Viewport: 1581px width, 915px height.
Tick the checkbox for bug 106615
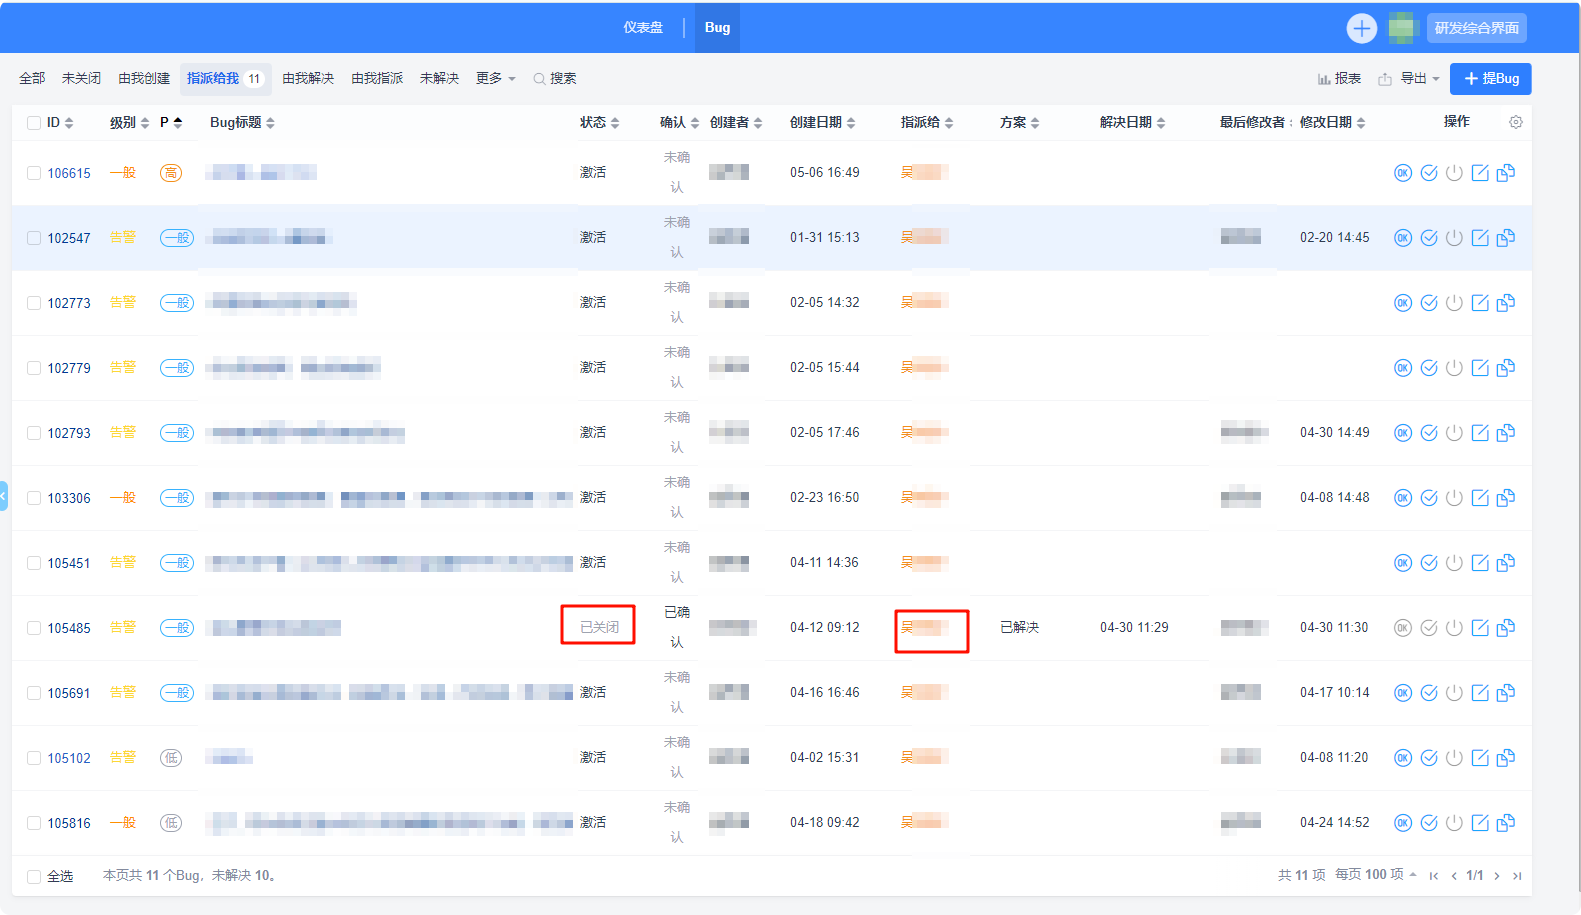tap(34, 173)
